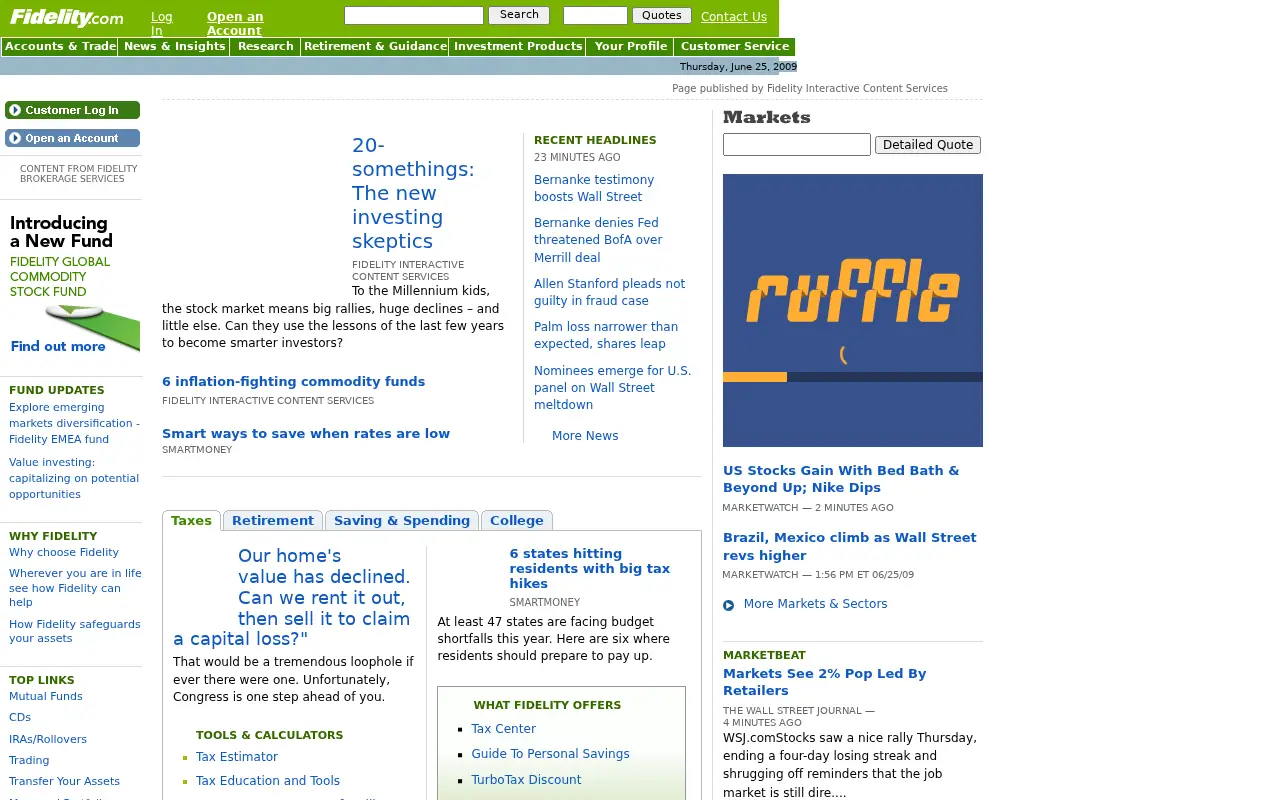
Task: Open Smart ways to save when rates are low
Action: (306, 434)
